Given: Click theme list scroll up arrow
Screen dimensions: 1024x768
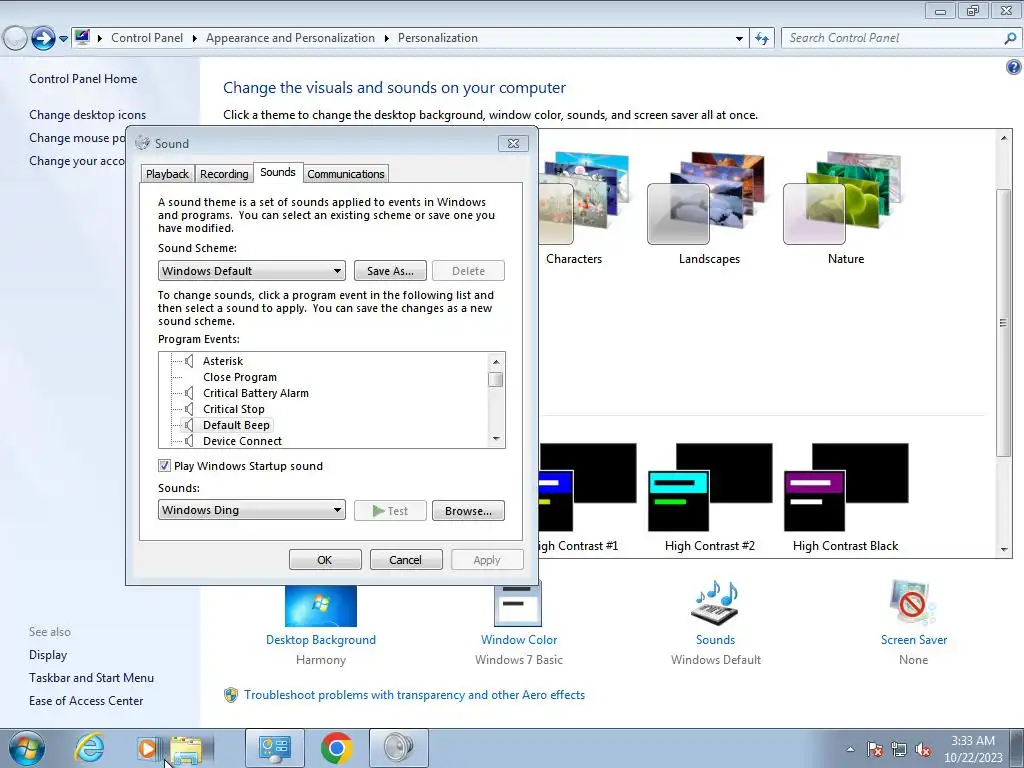Looking at the screenshot, I should (1004, 138).
